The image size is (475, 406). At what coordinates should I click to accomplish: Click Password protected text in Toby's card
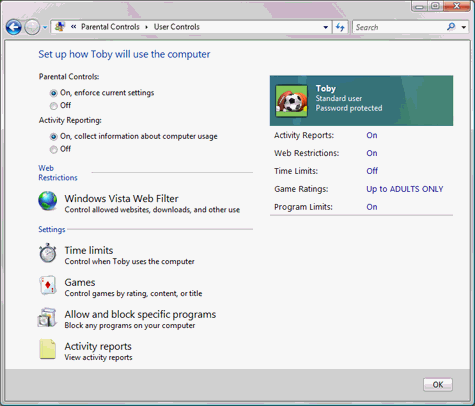pyautogui.click(x=349, y=108)
